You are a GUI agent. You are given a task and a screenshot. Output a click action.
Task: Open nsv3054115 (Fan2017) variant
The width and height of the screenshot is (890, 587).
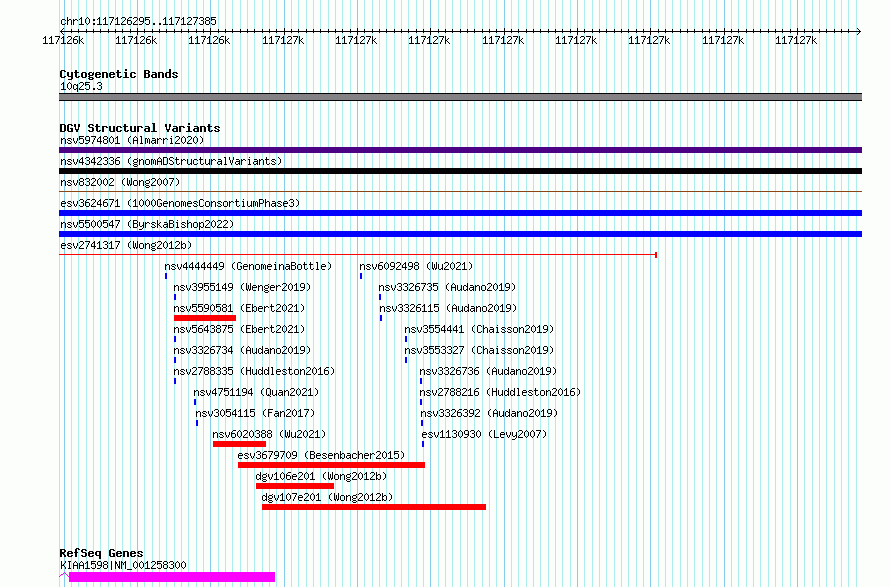(x=255, y=413)
